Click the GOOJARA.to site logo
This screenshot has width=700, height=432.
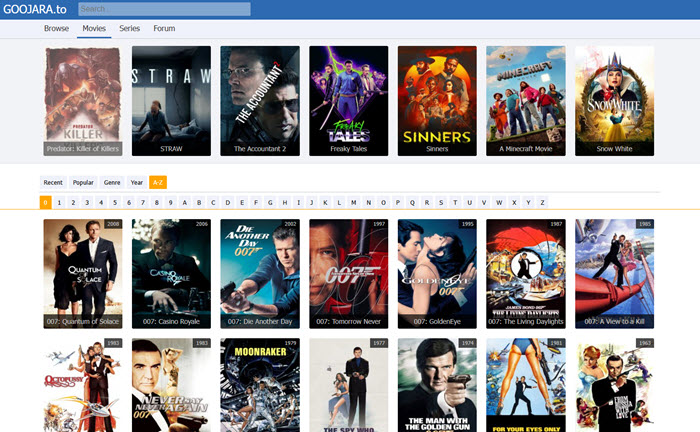pyautogui.click(x=35, y=9)
